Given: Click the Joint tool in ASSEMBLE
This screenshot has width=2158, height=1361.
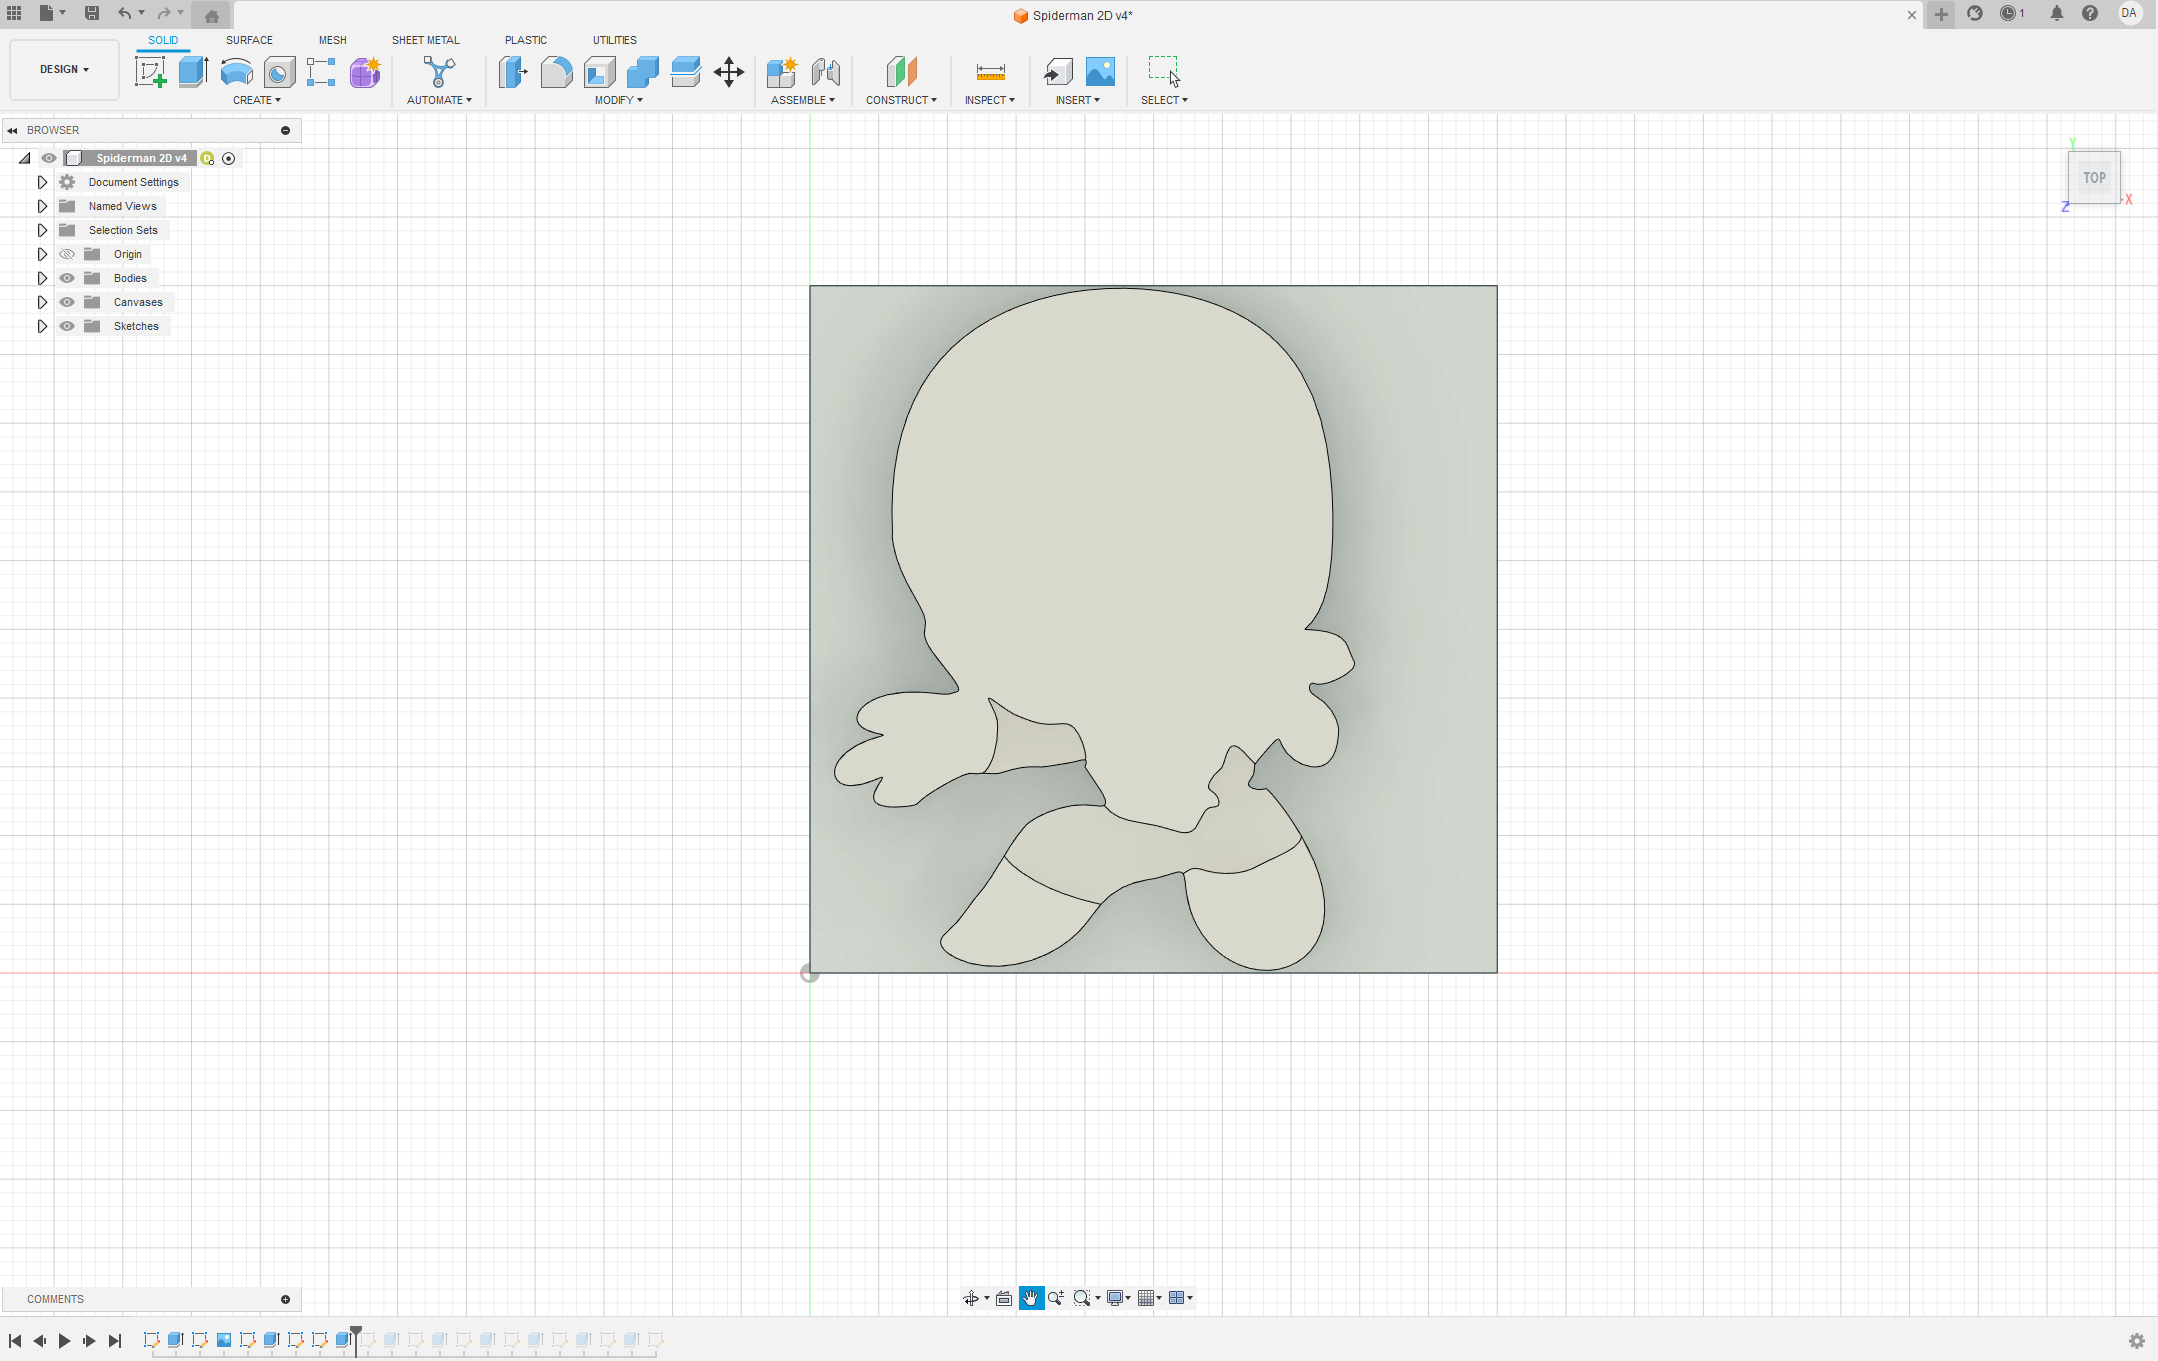Looking at the screenshot, I should click(826, 71).
